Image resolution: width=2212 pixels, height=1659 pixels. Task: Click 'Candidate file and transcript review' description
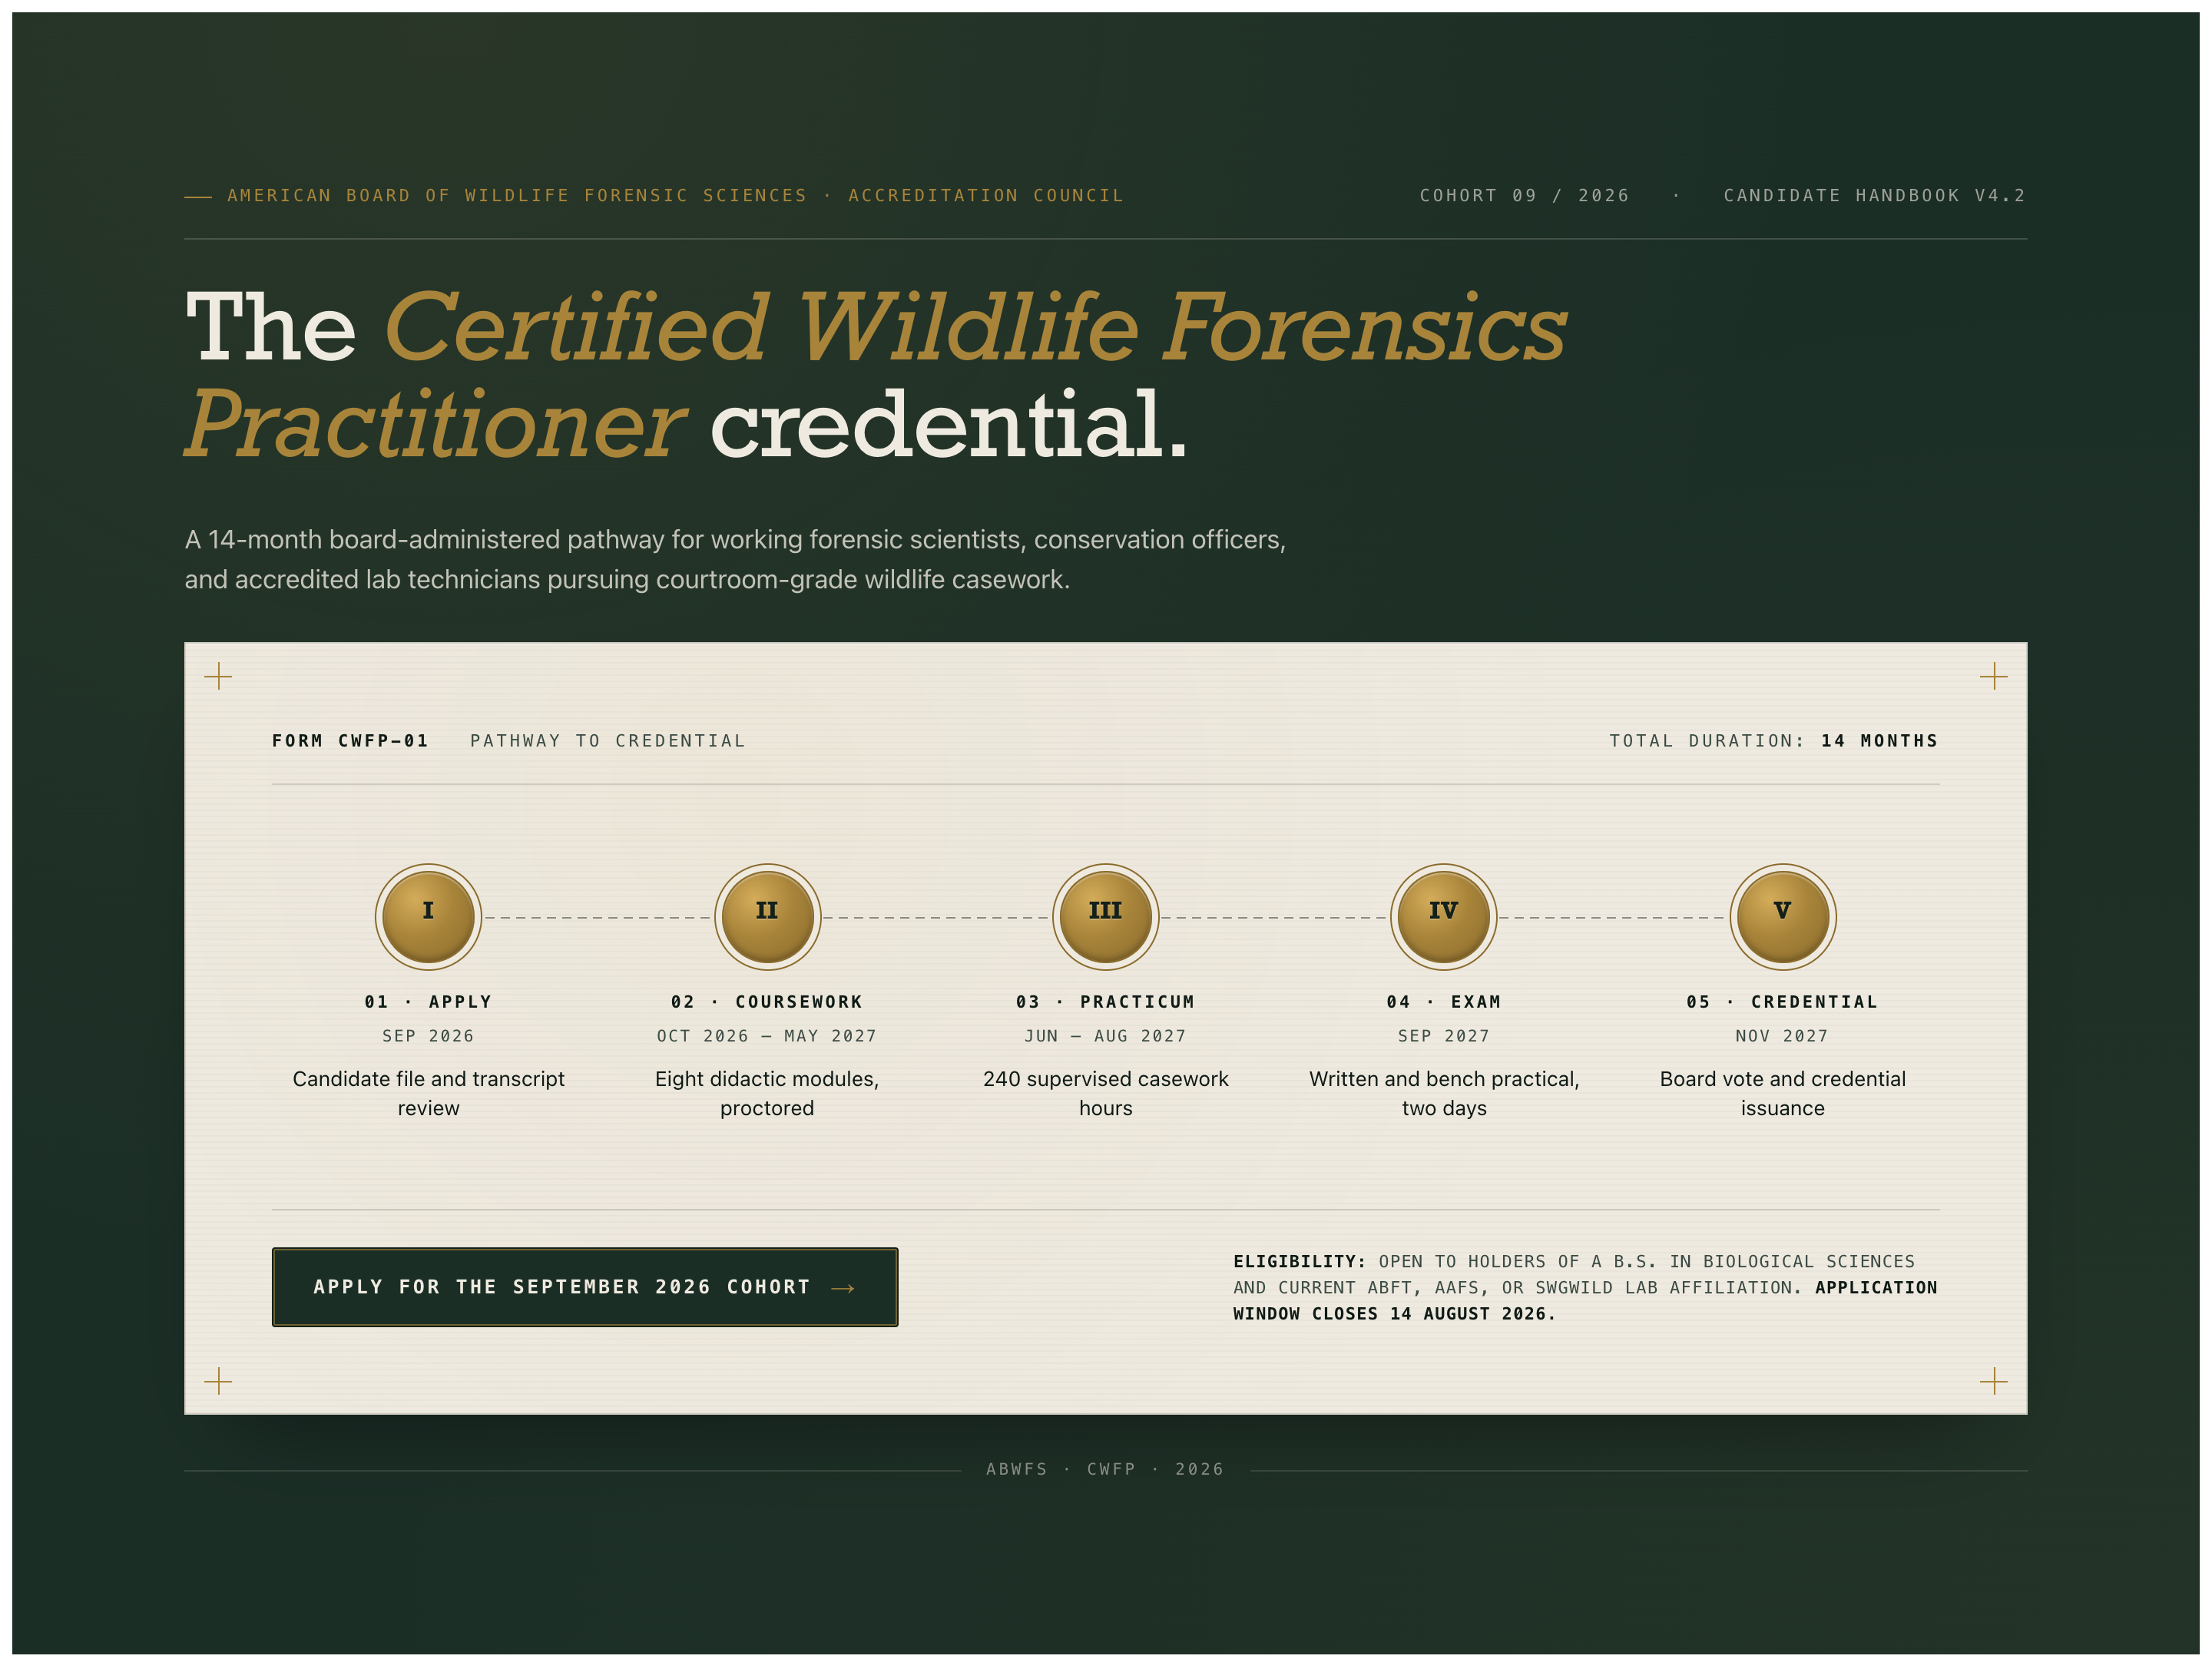click(x=428, y=1093)
